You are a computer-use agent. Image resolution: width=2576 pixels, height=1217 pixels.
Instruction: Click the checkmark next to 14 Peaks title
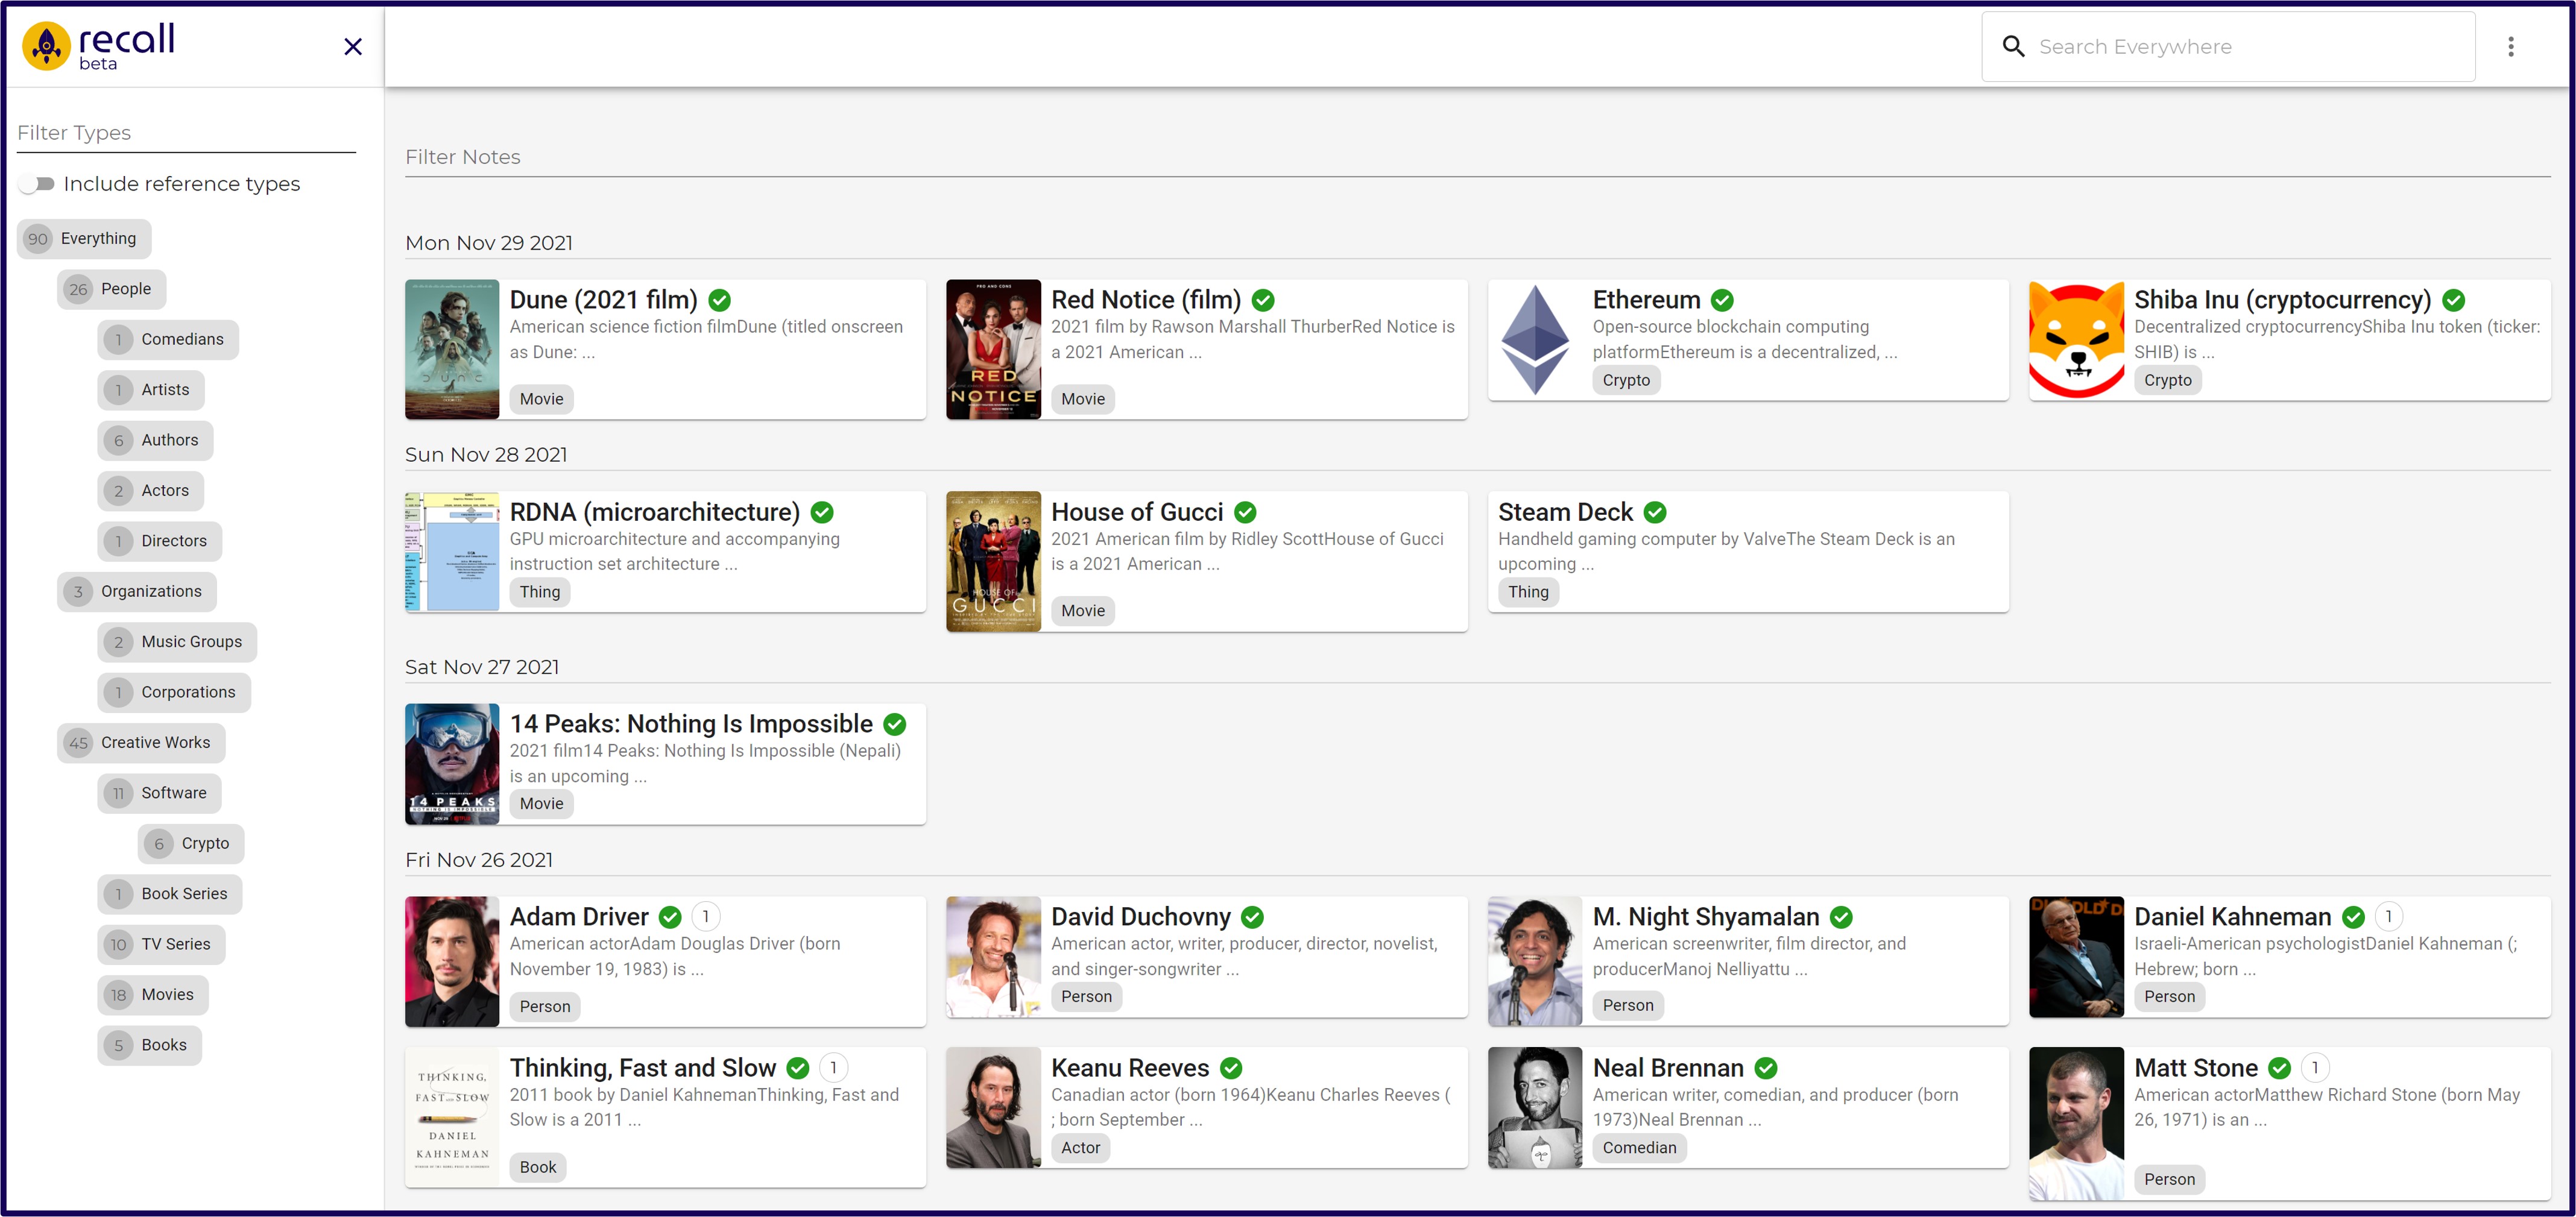[895, 724]
